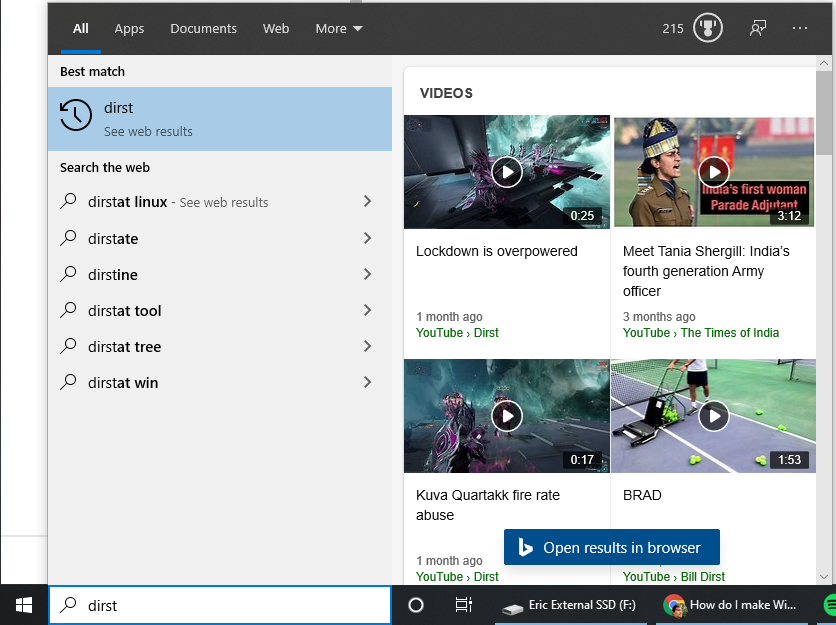Screen dimensions: 836x625
Task: Open the Microsoft Rewards trophy icon
Action: pyautogui.click(x=708, y=28)
